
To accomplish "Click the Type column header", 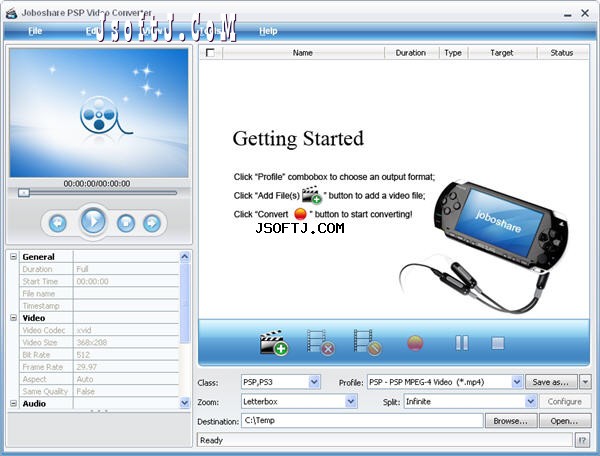I will 453,53.
